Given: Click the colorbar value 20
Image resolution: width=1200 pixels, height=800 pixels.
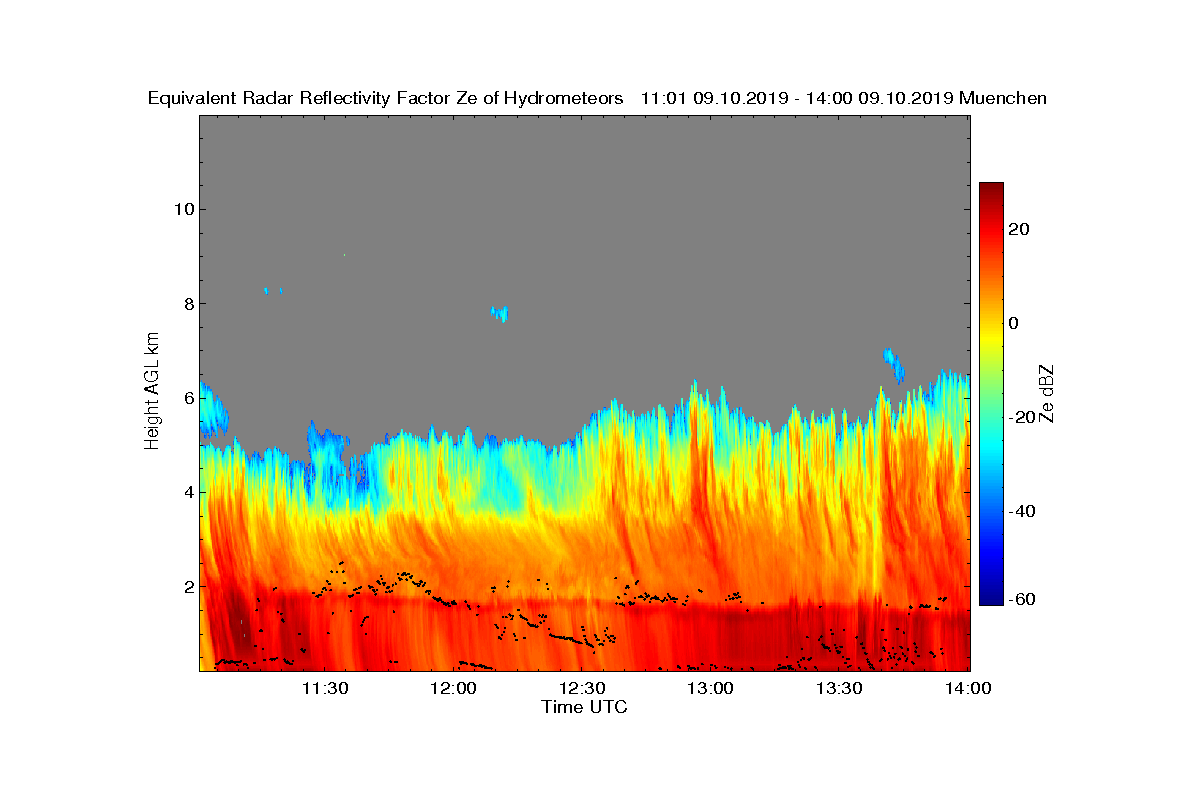Looking at the screenshot, I should pyautogui.click(x=1020, y=229).
